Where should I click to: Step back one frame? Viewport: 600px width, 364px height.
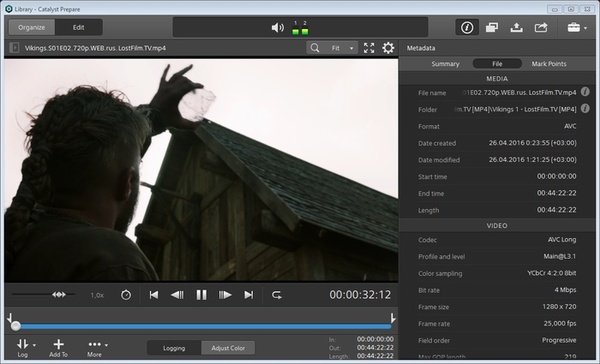(177, 295)
